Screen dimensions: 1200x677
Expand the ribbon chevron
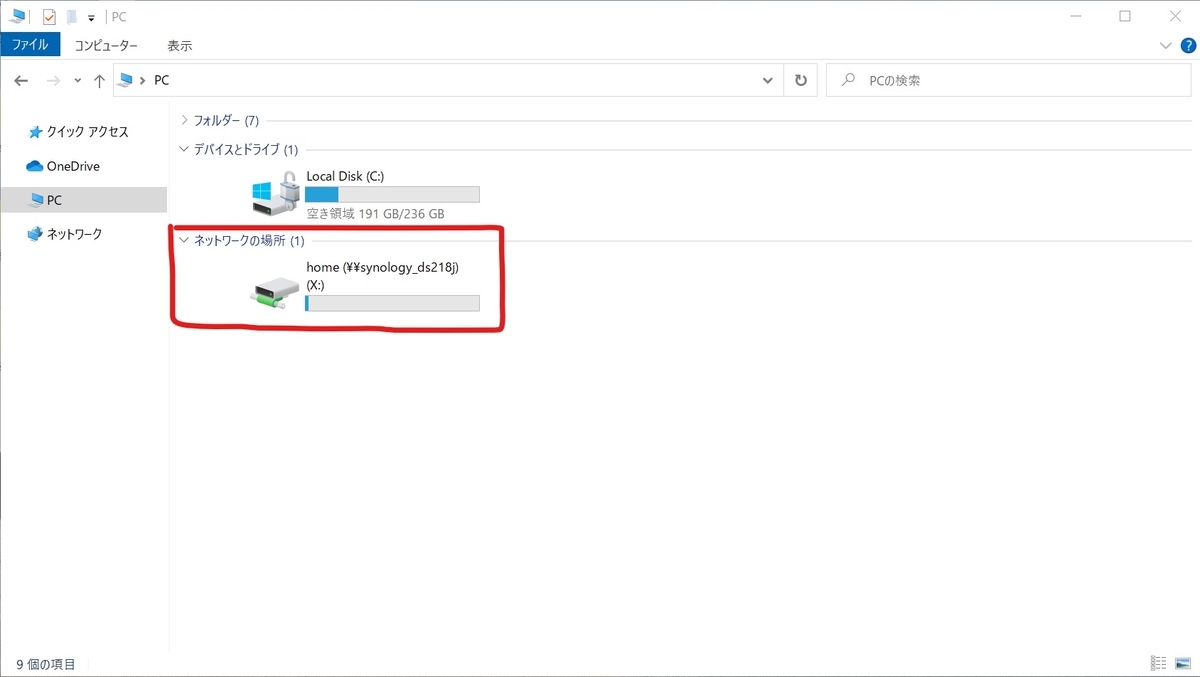pyautogui.click(x=1165, y=46)
